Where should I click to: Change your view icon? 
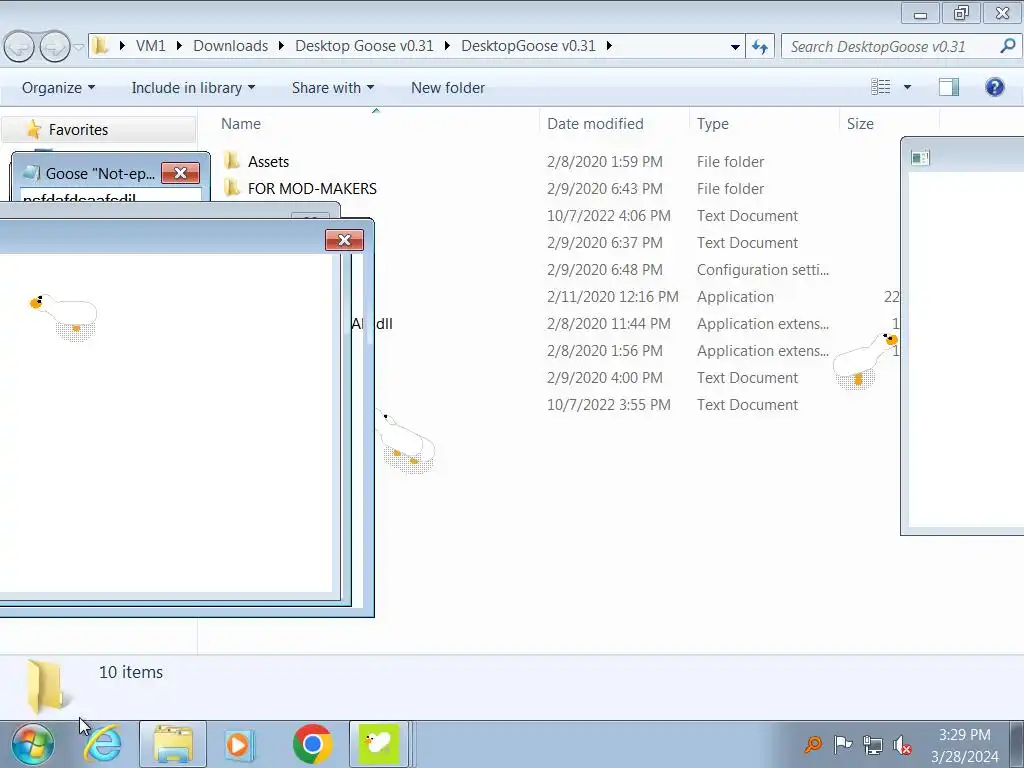tap(880, 87)
